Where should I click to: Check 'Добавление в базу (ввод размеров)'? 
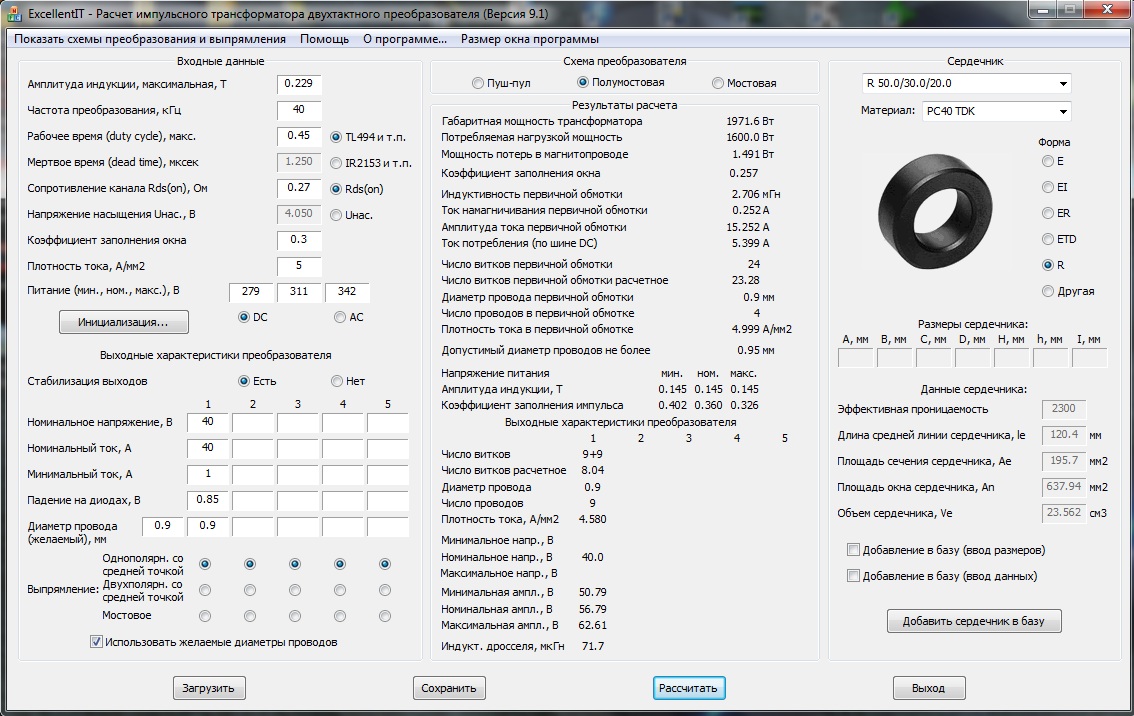tap(853, 550)
